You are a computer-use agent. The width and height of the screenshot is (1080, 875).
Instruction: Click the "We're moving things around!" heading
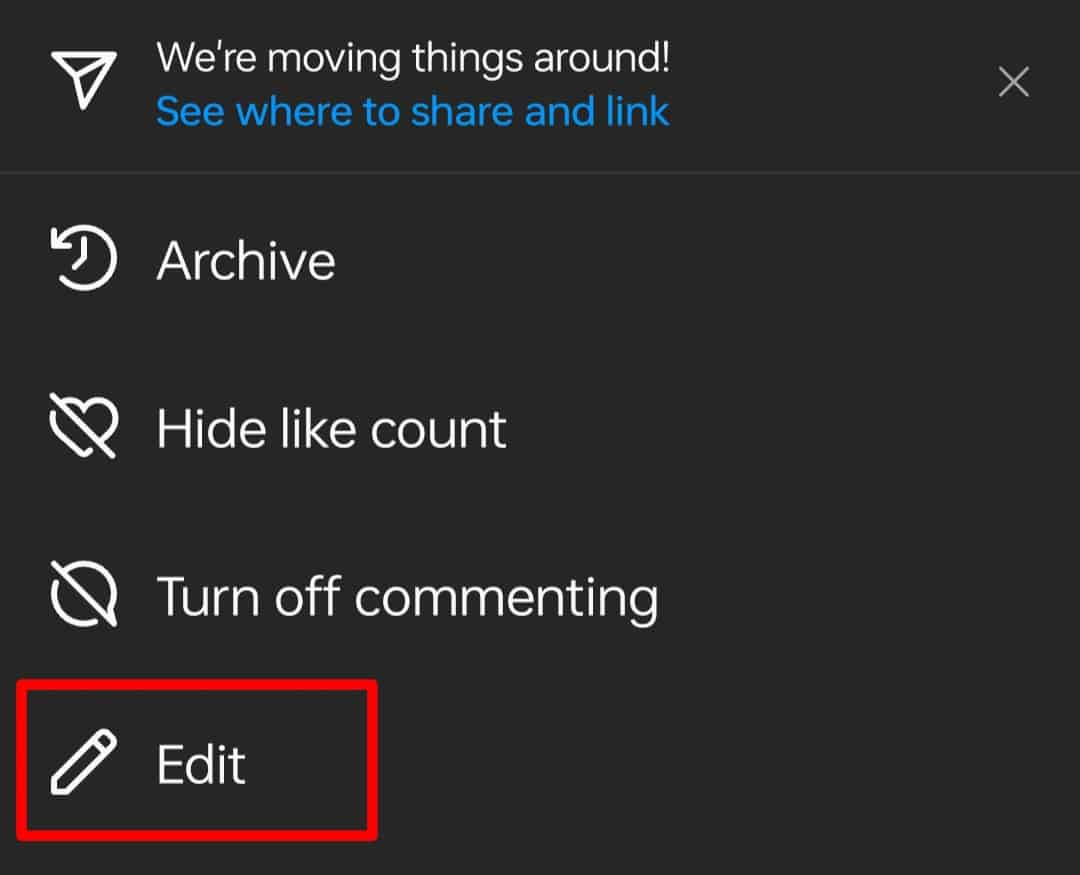413,58
